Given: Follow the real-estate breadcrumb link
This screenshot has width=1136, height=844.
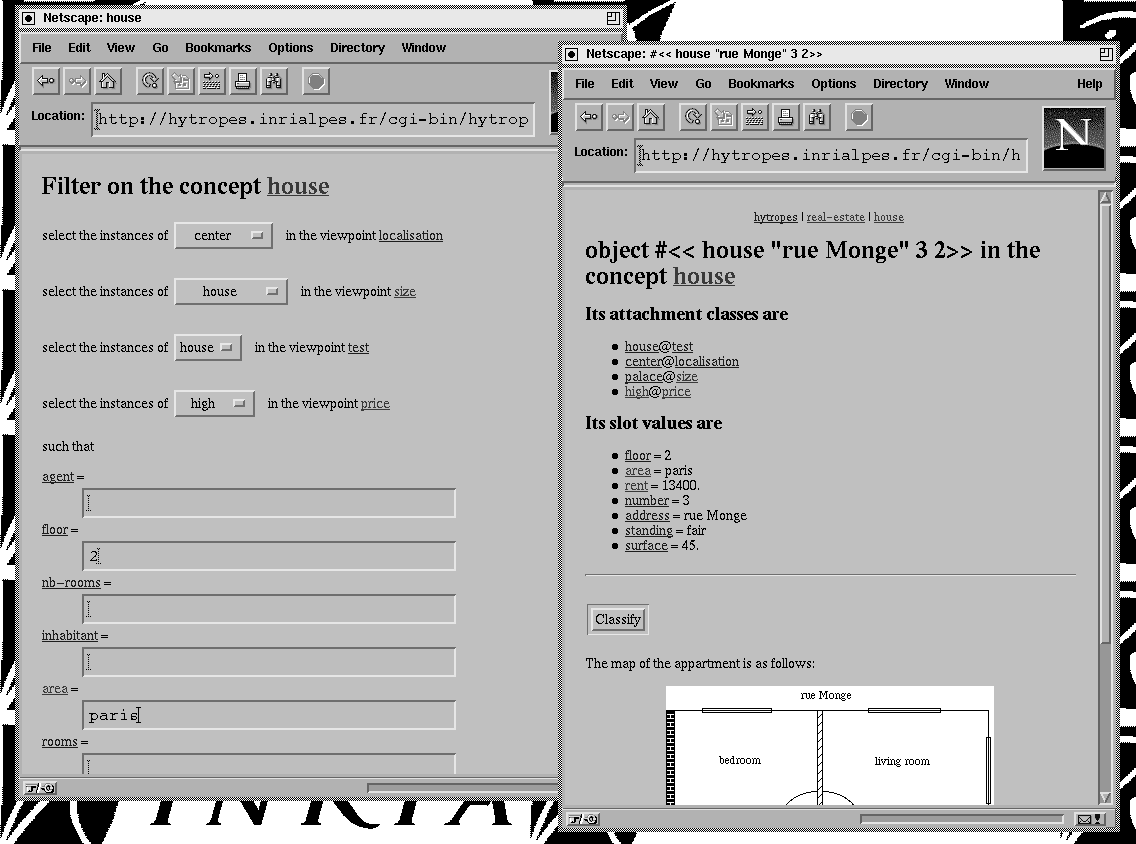Looking at the screenshot, I should pos(835,217).
